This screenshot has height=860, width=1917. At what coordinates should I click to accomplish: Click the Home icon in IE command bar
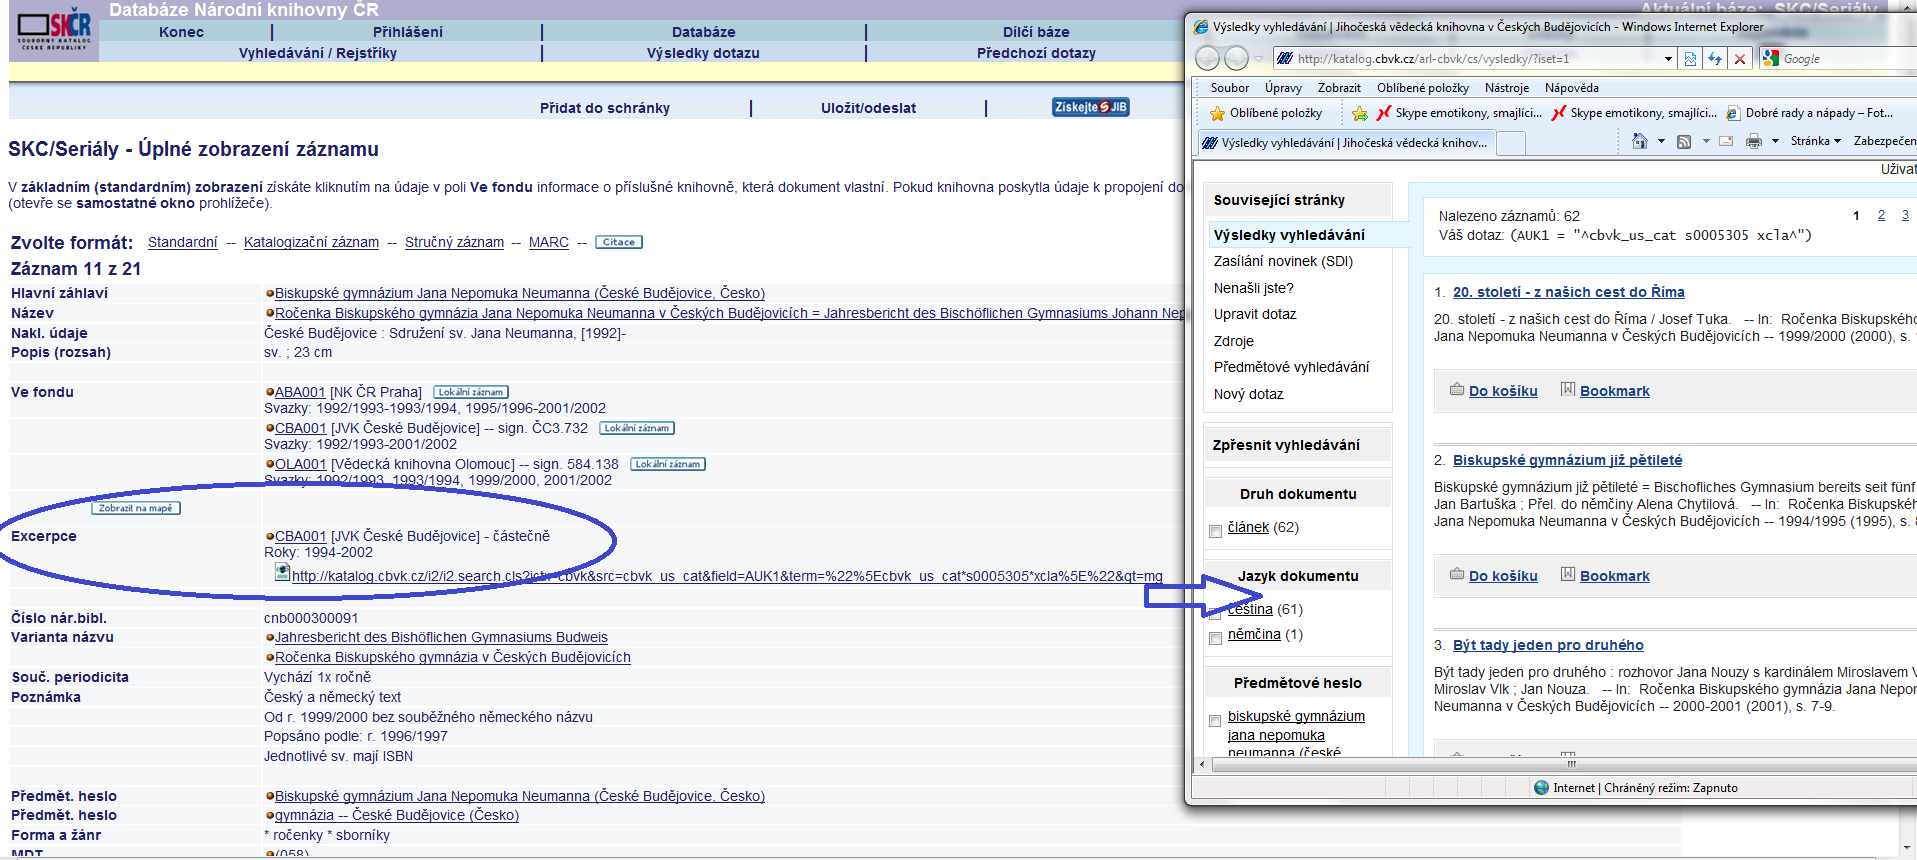coord(1639,141)
